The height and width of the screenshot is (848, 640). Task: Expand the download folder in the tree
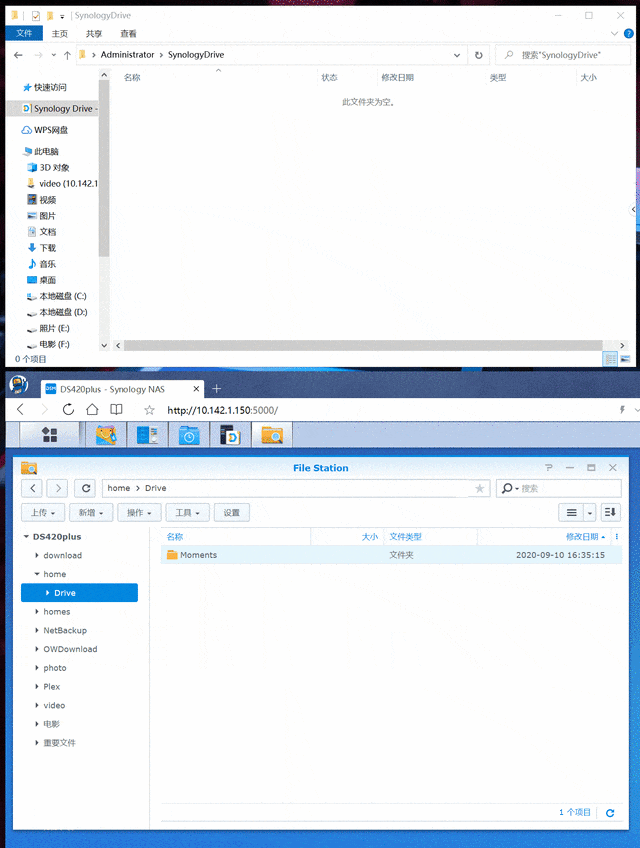click(36, 555)
